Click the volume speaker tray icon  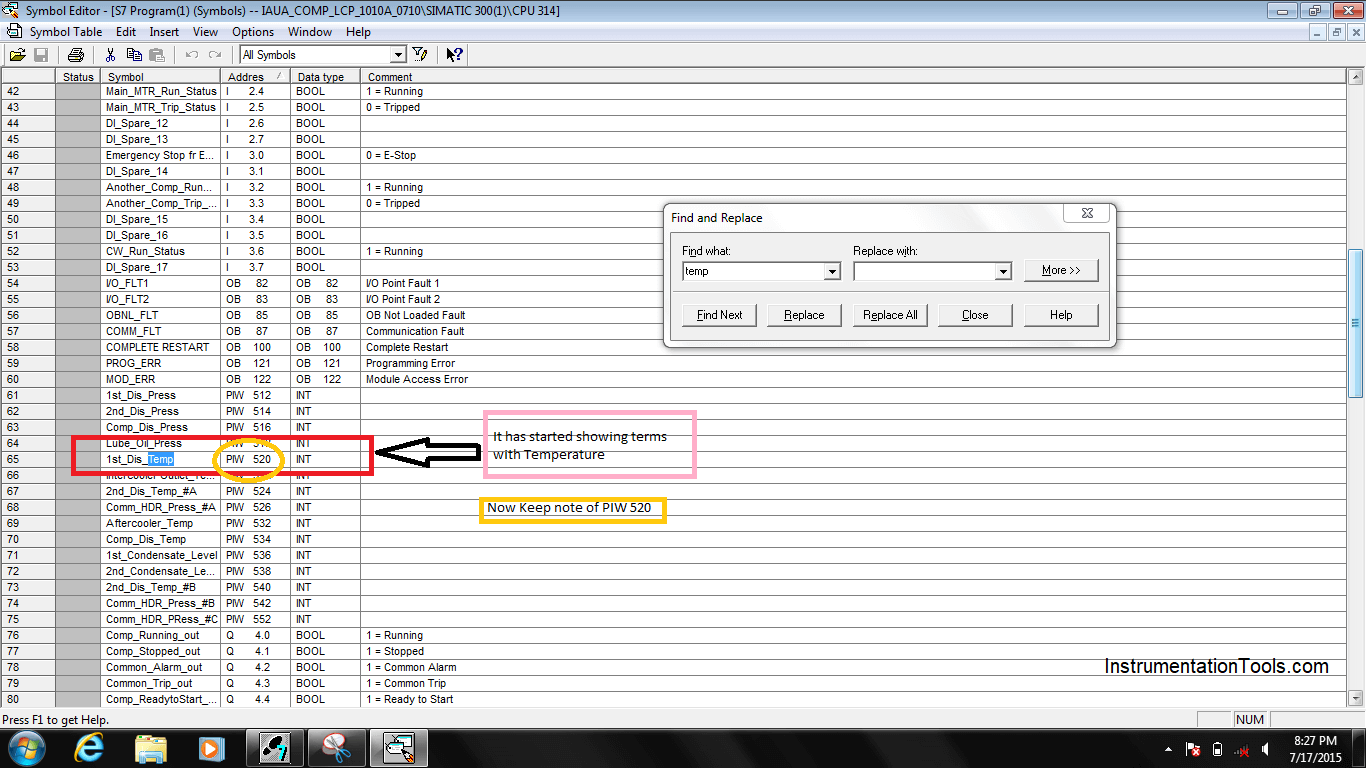click(1267, 749)
